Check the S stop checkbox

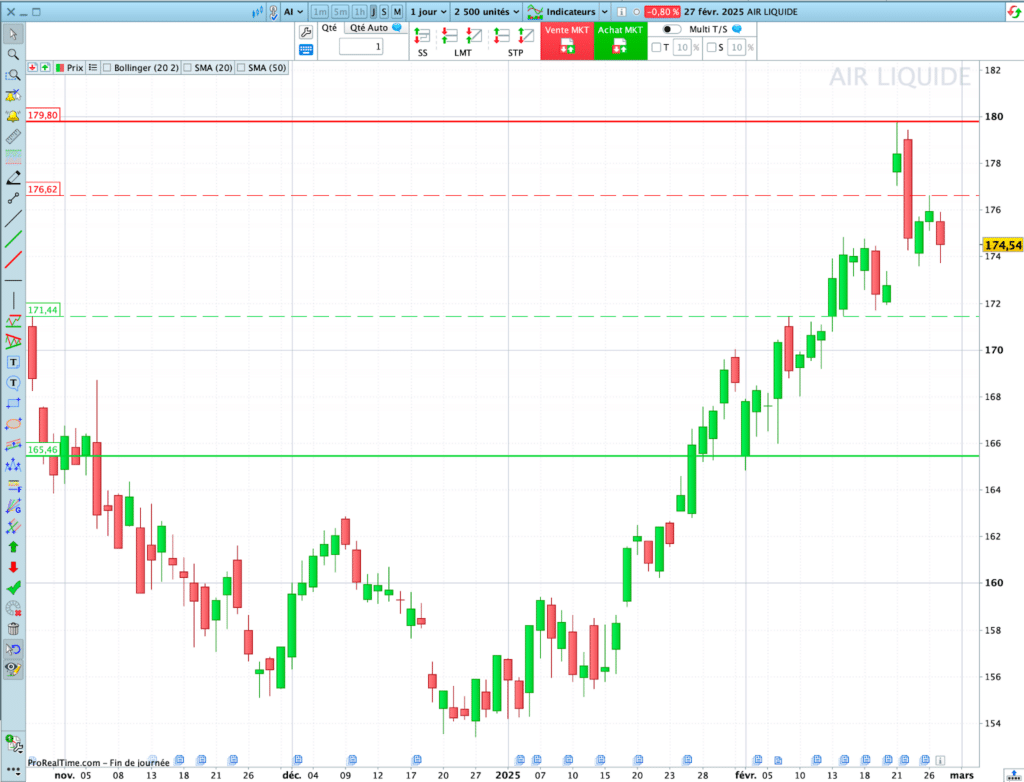[x=711, y=47]
